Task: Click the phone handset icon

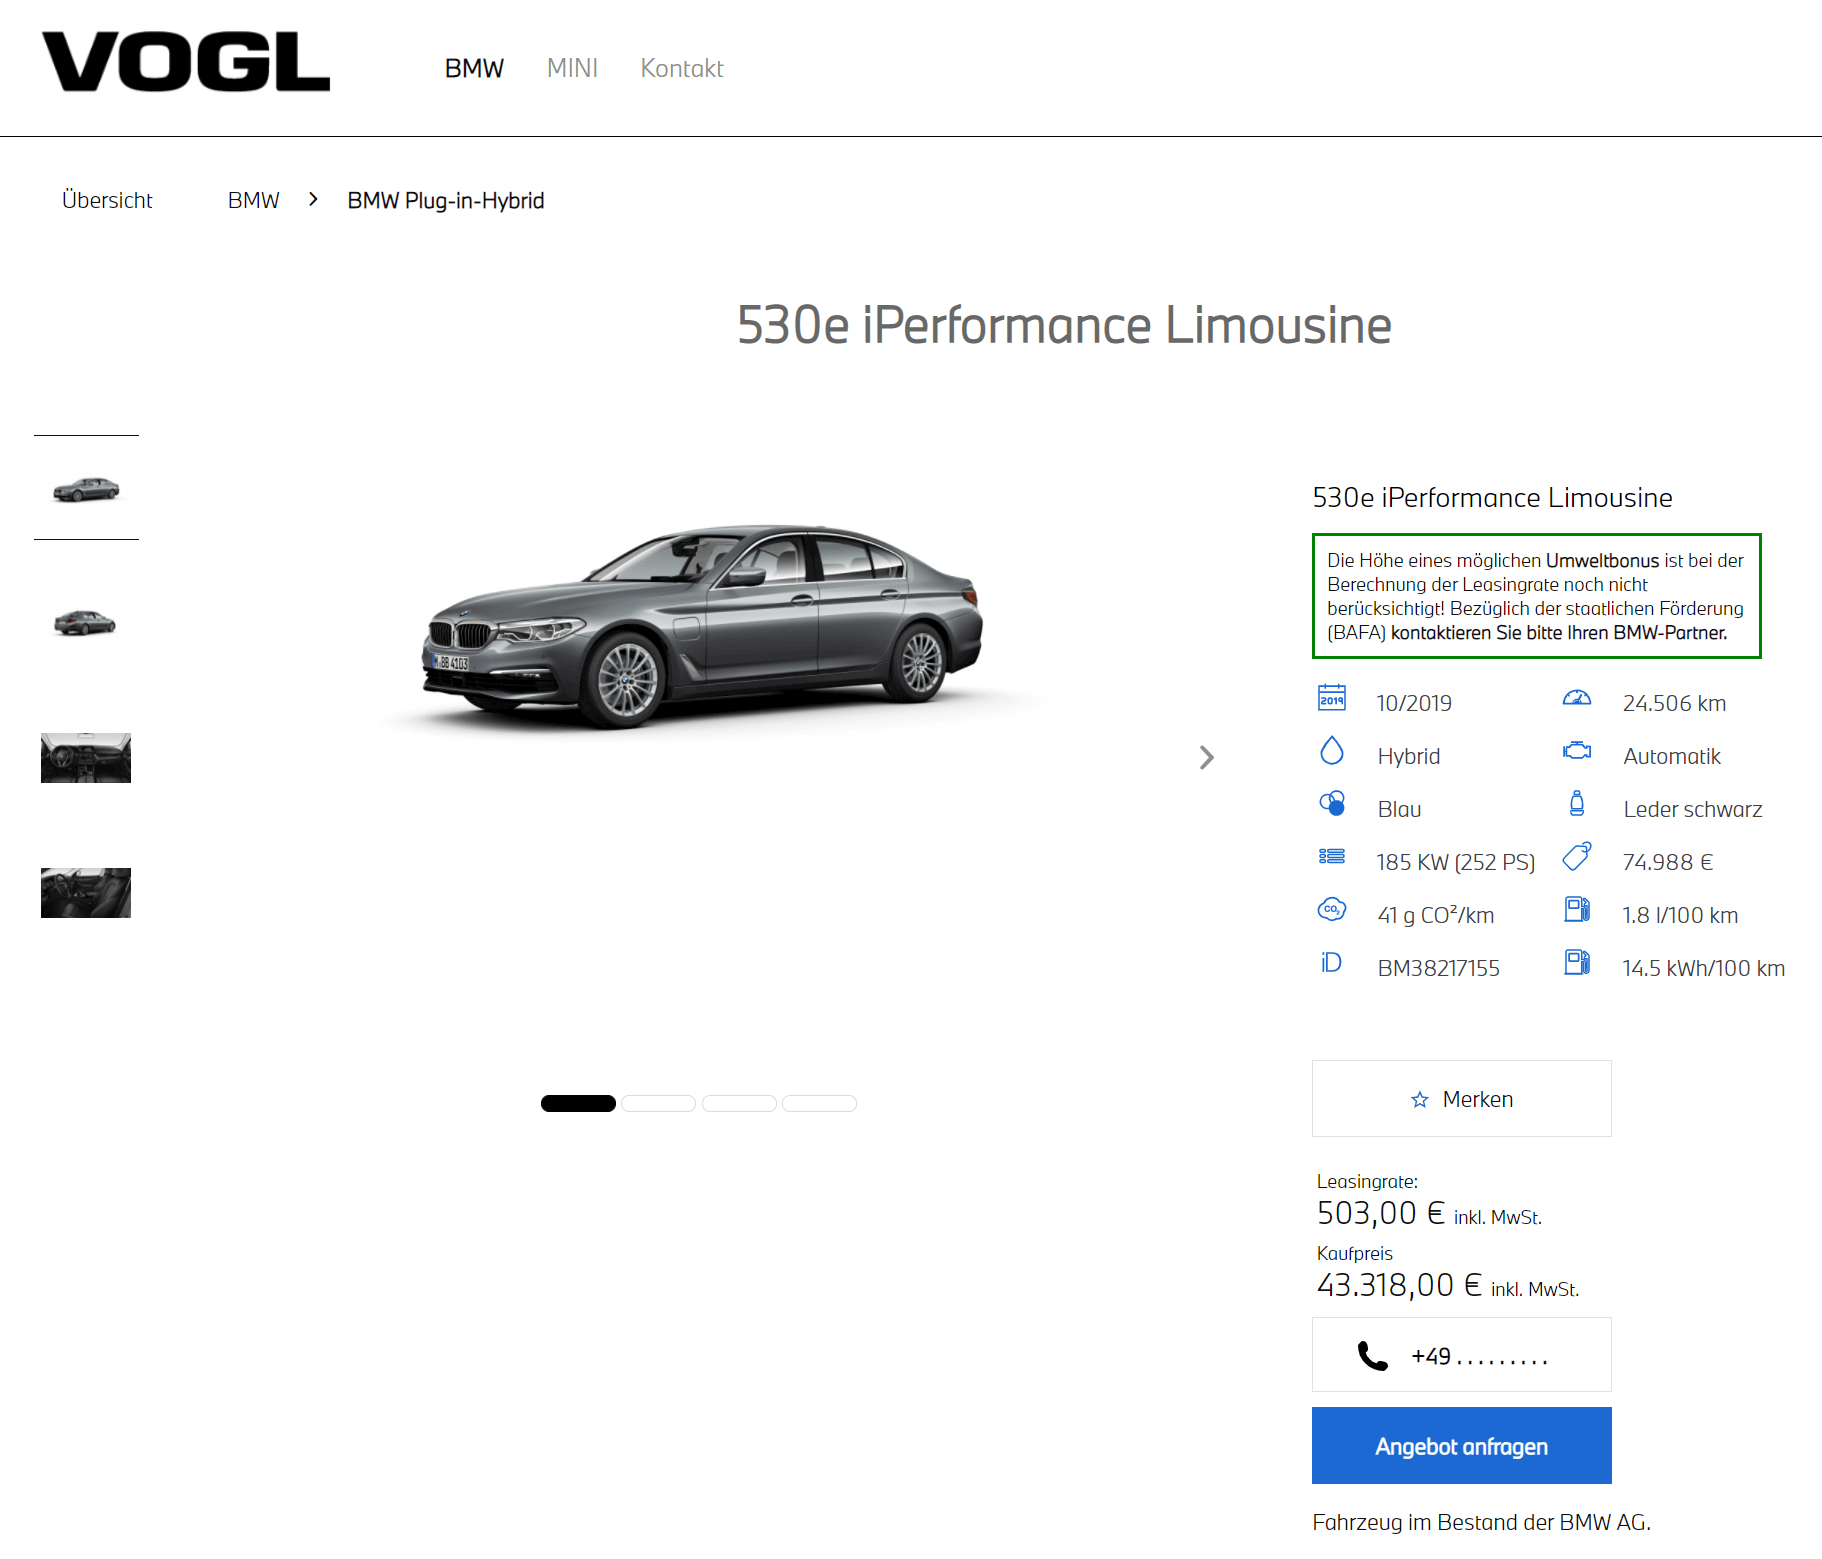Action: tap(1373, 1356)
